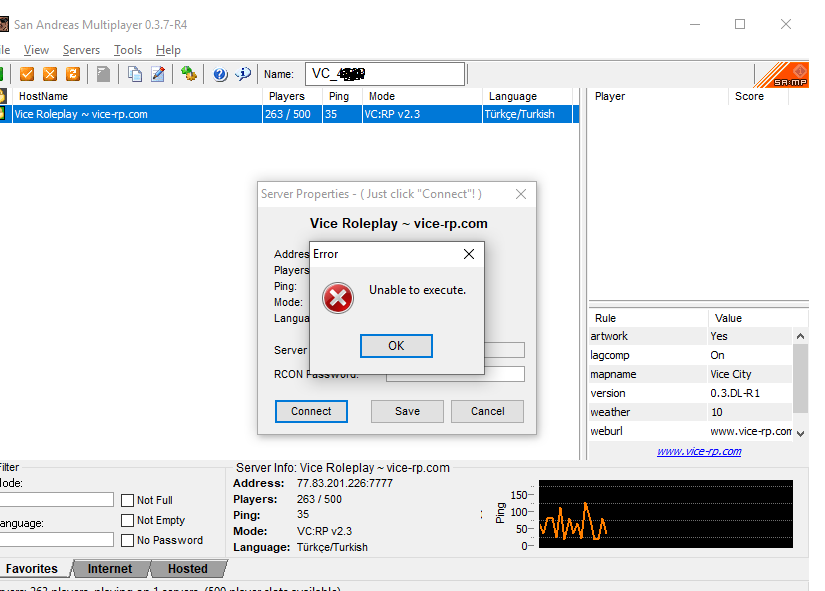Click the Rule column header
Screen dimensions: 825x591
[648, 318]
